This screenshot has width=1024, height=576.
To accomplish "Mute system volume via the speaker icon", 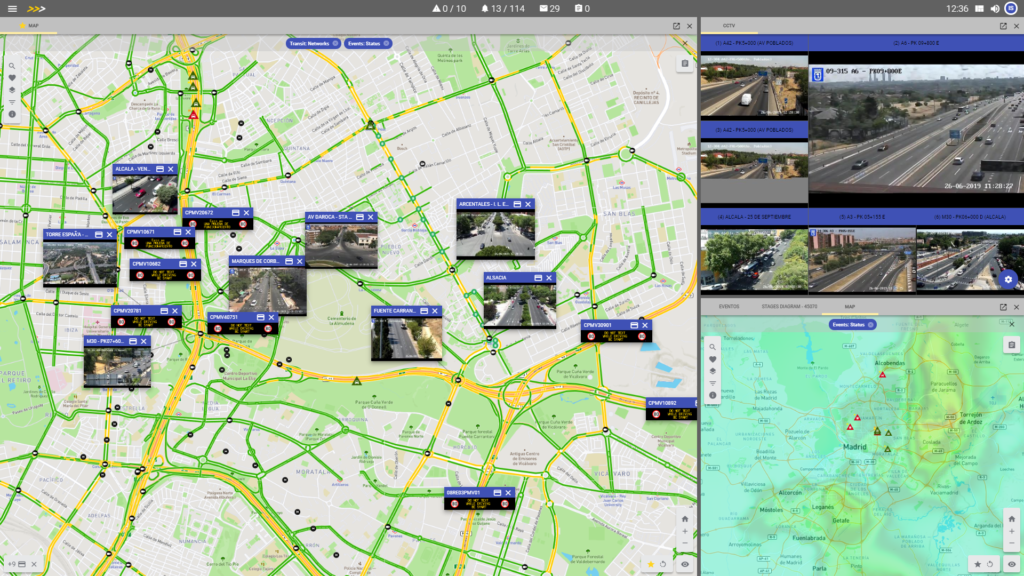I will click(x=994, y=8).
